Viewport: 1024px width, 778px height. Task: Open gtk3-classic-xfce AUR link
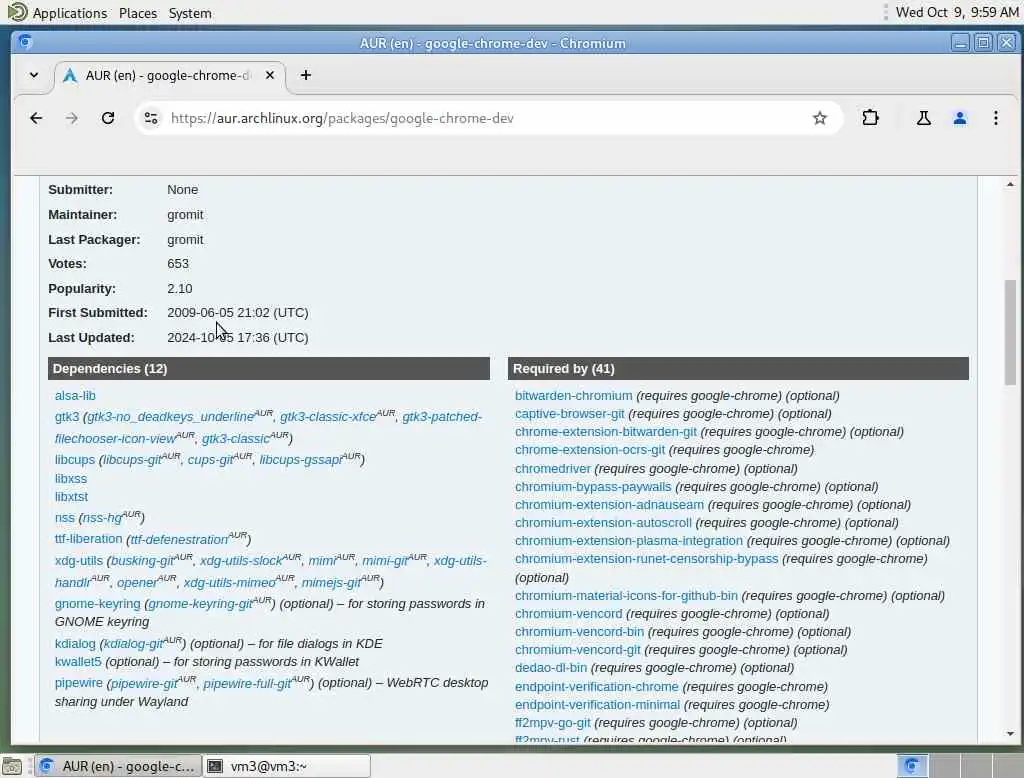coord(328,417)
